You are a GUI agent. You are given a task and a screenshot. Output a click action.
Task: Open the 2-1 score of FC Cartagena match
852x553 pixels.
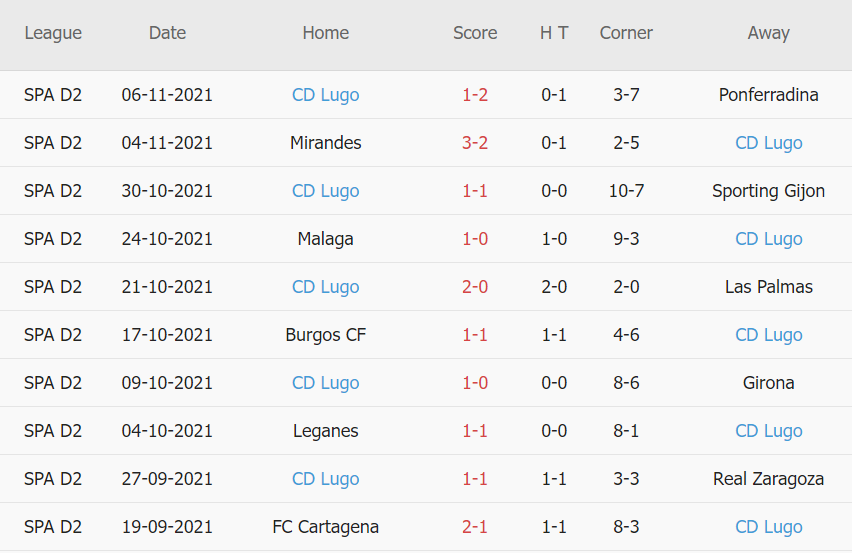475,527
